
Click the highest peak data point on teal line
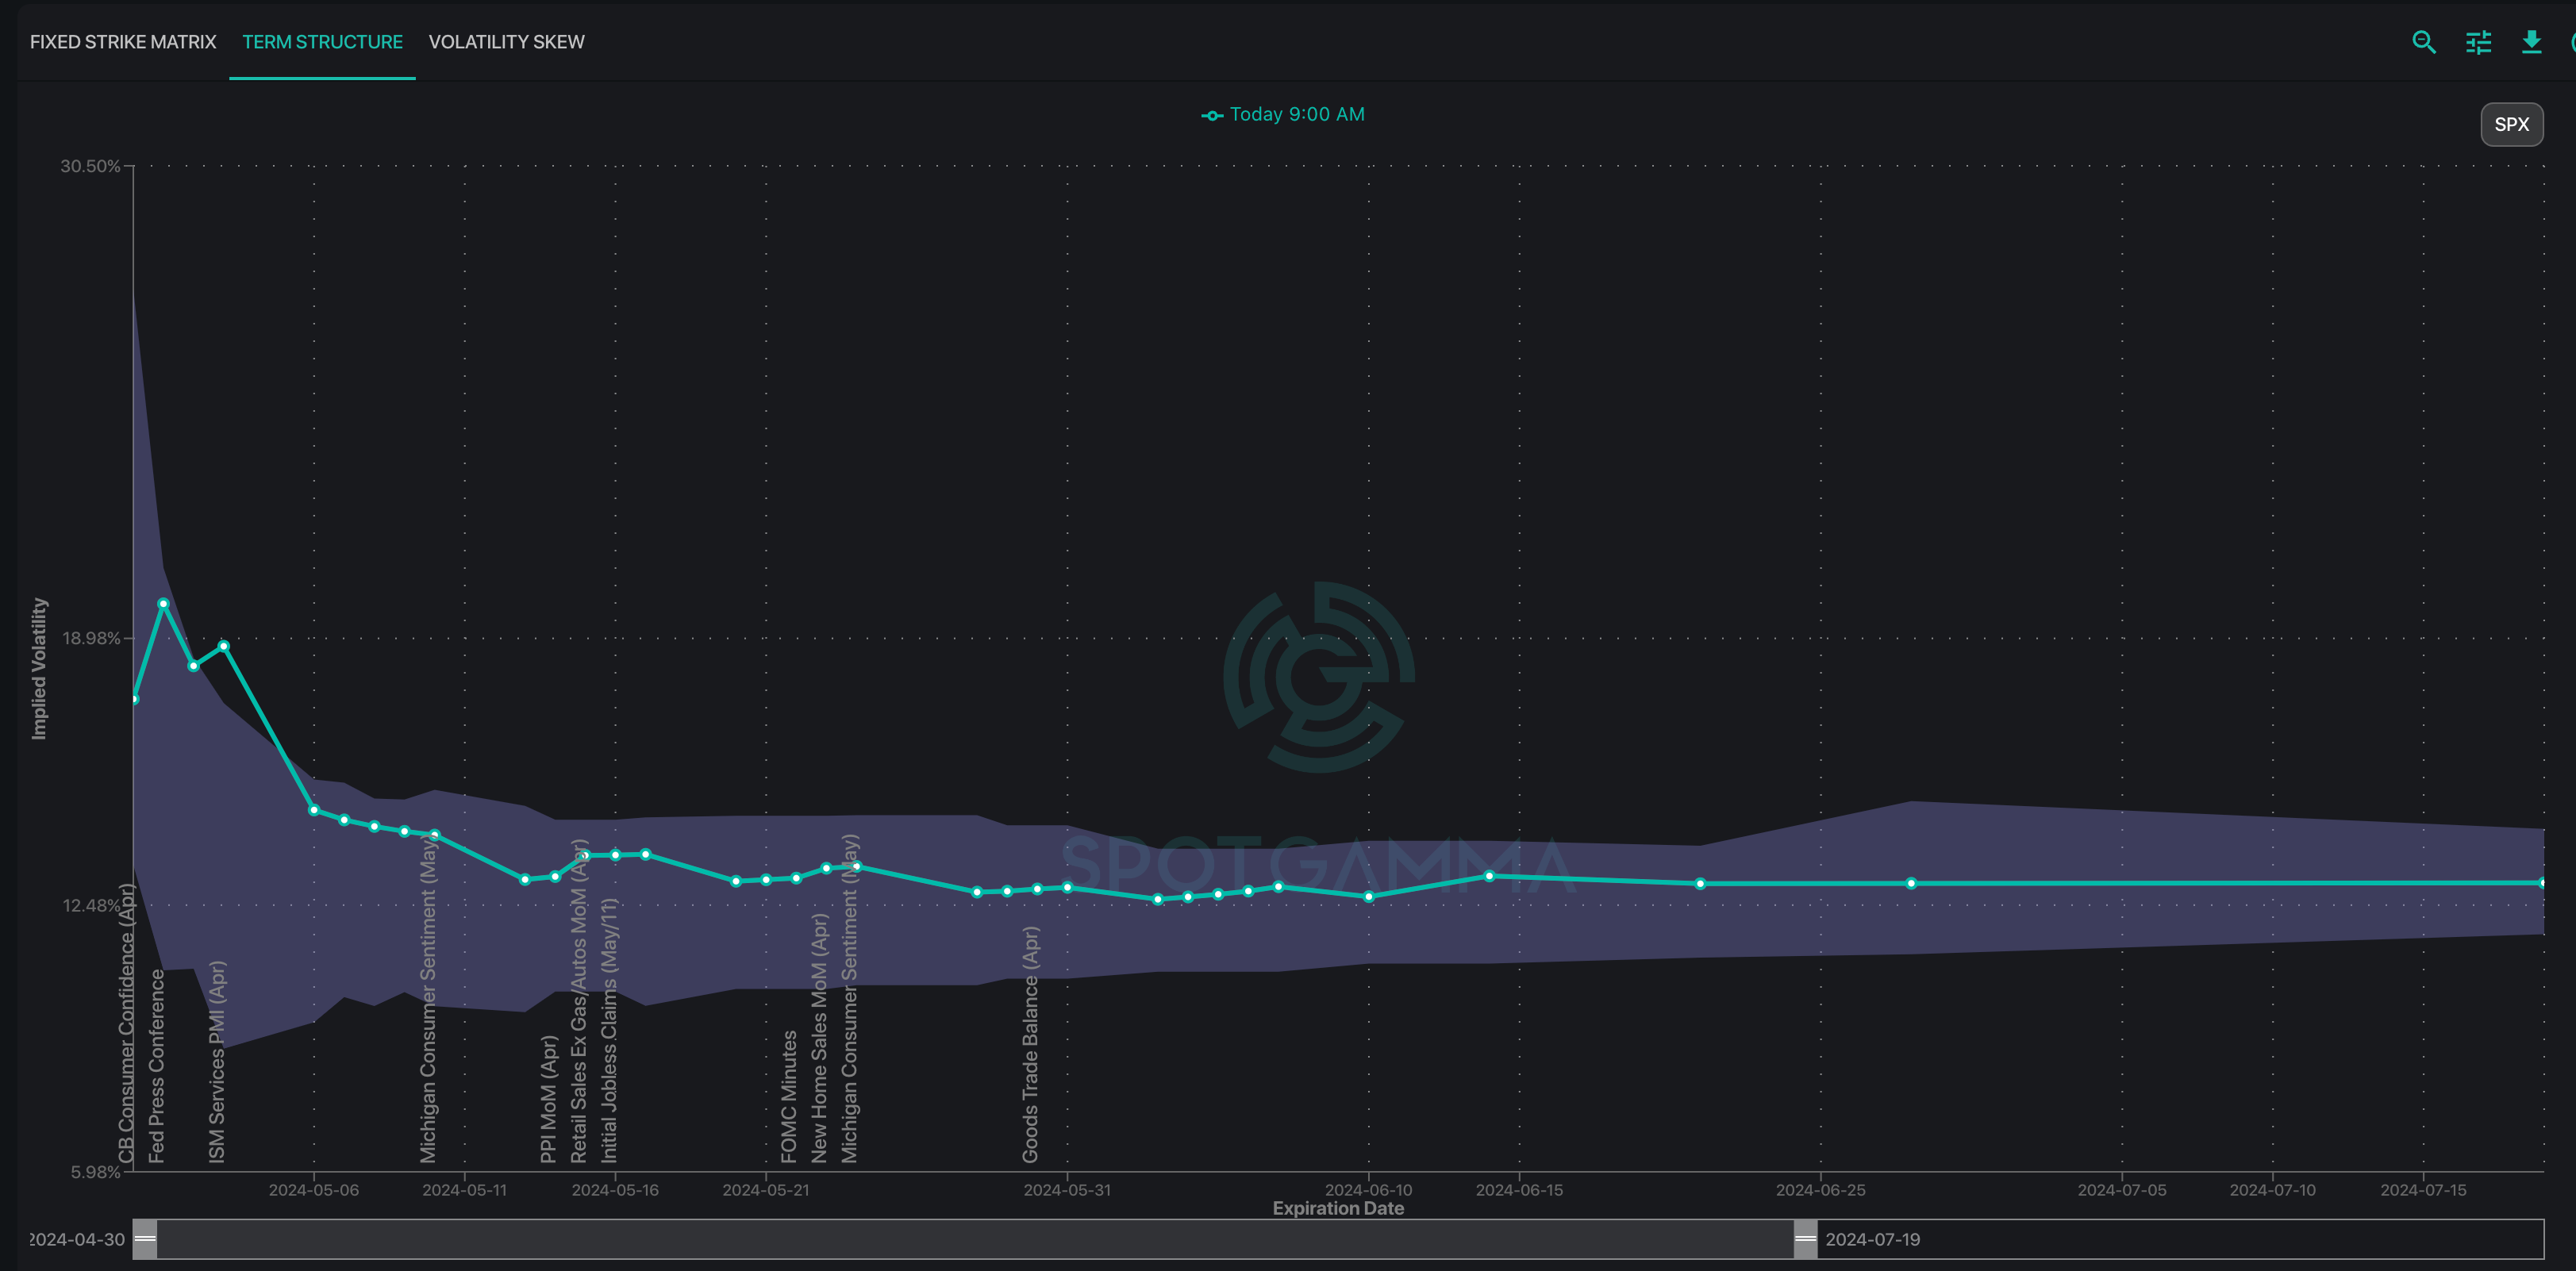164,604
